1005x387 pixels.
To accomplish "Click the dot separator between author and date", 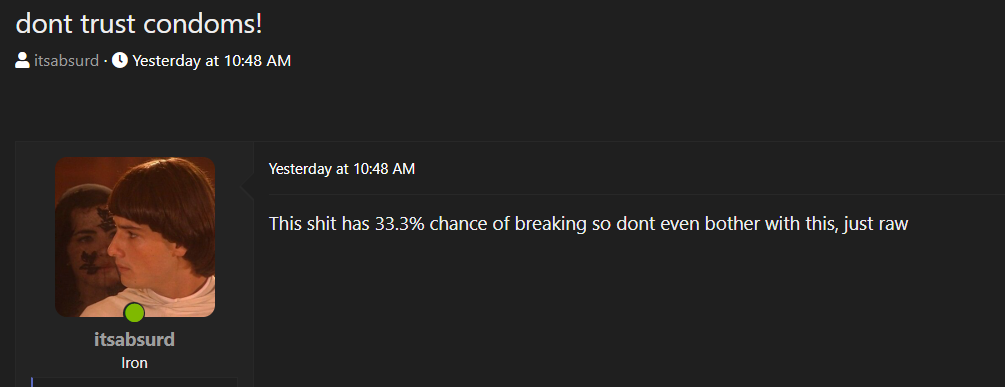I will tap(105, 62).
